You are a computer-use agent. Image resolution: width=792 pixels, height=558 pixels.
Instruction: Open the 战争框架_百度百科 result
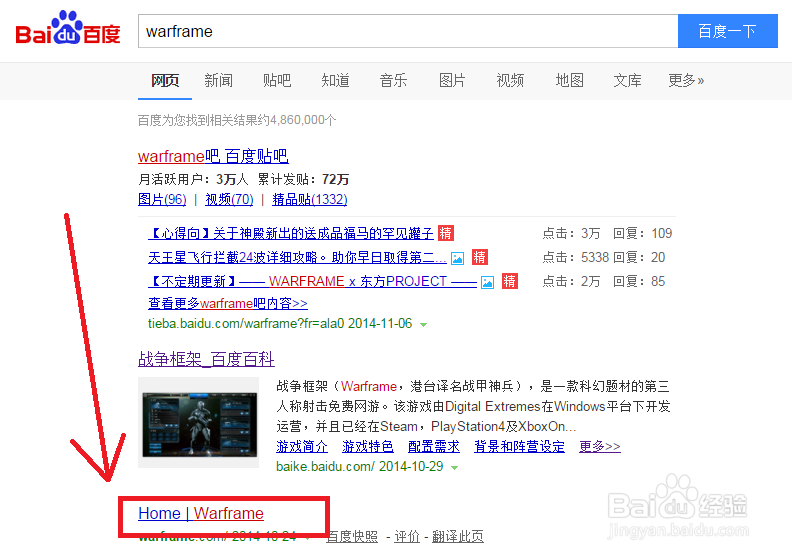[x=206, y=359]
